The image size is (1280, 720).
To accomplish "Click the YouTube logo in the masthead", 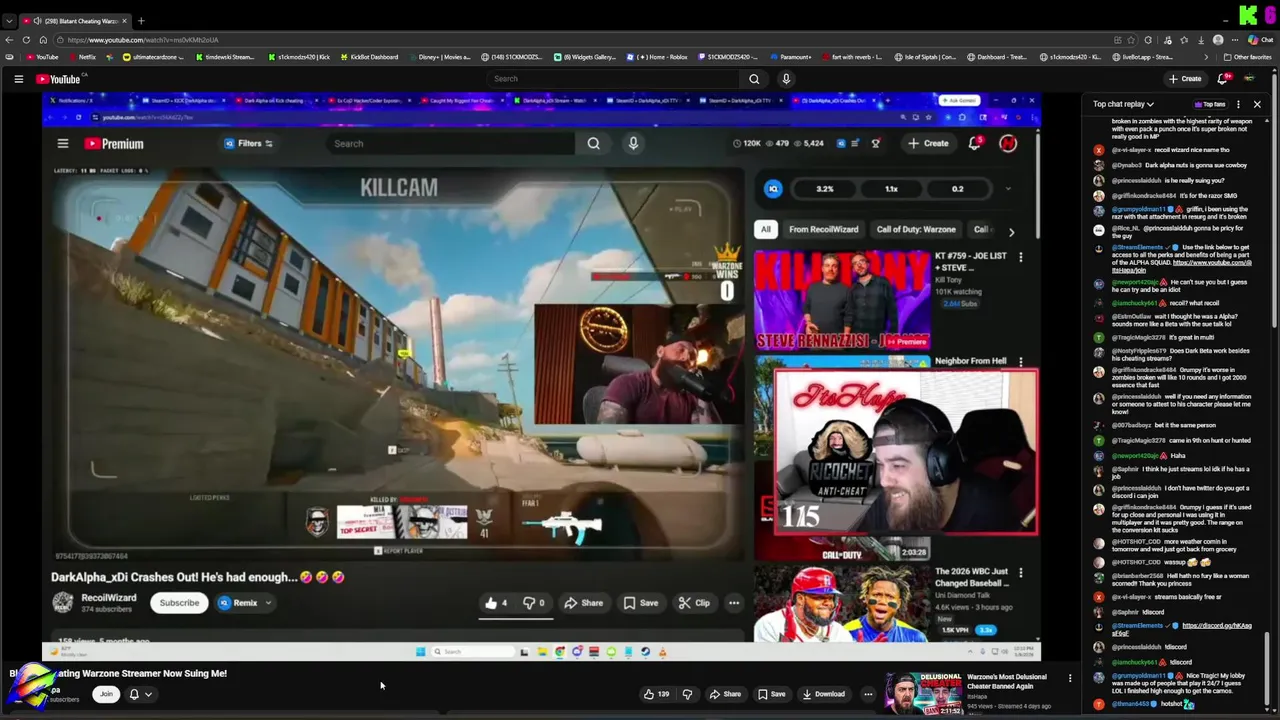I will 58,79.
